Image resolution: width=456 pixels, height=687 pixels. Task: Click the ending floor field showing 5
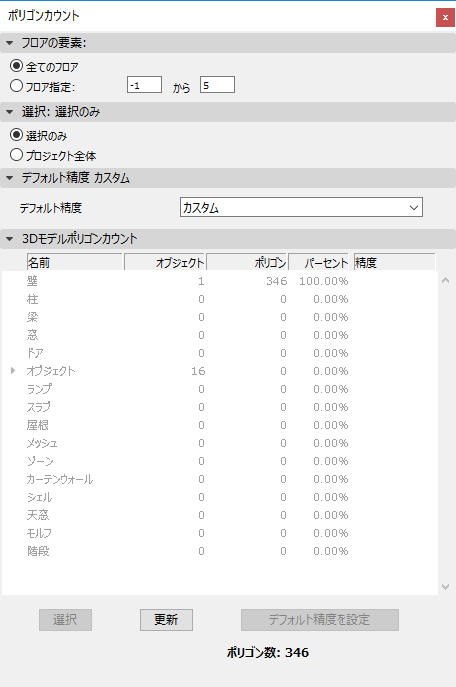[x=217, y=85]
